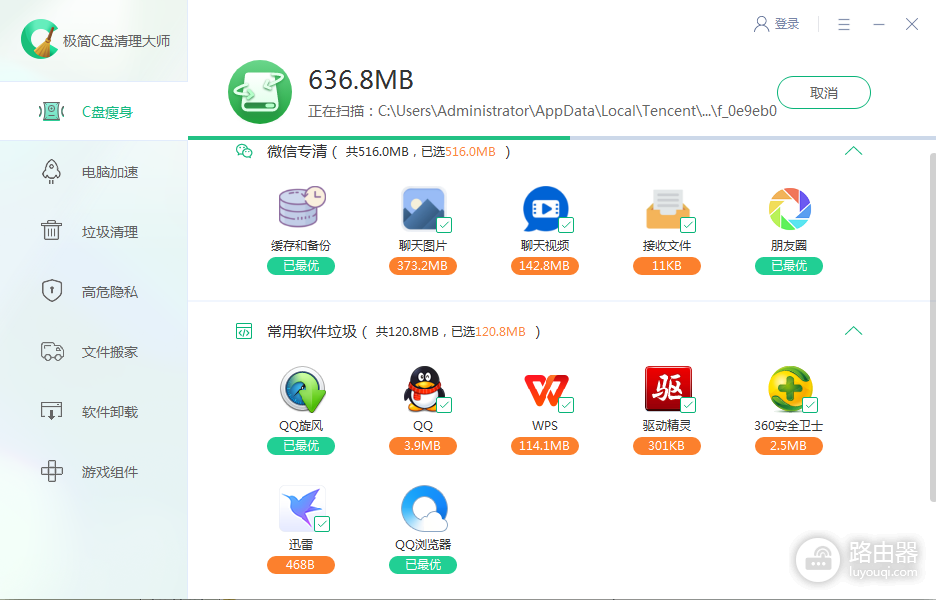Minimize the cleaner window
This screenshot has width=936, height=600.
pyautogui.click(x=879, y=24)
